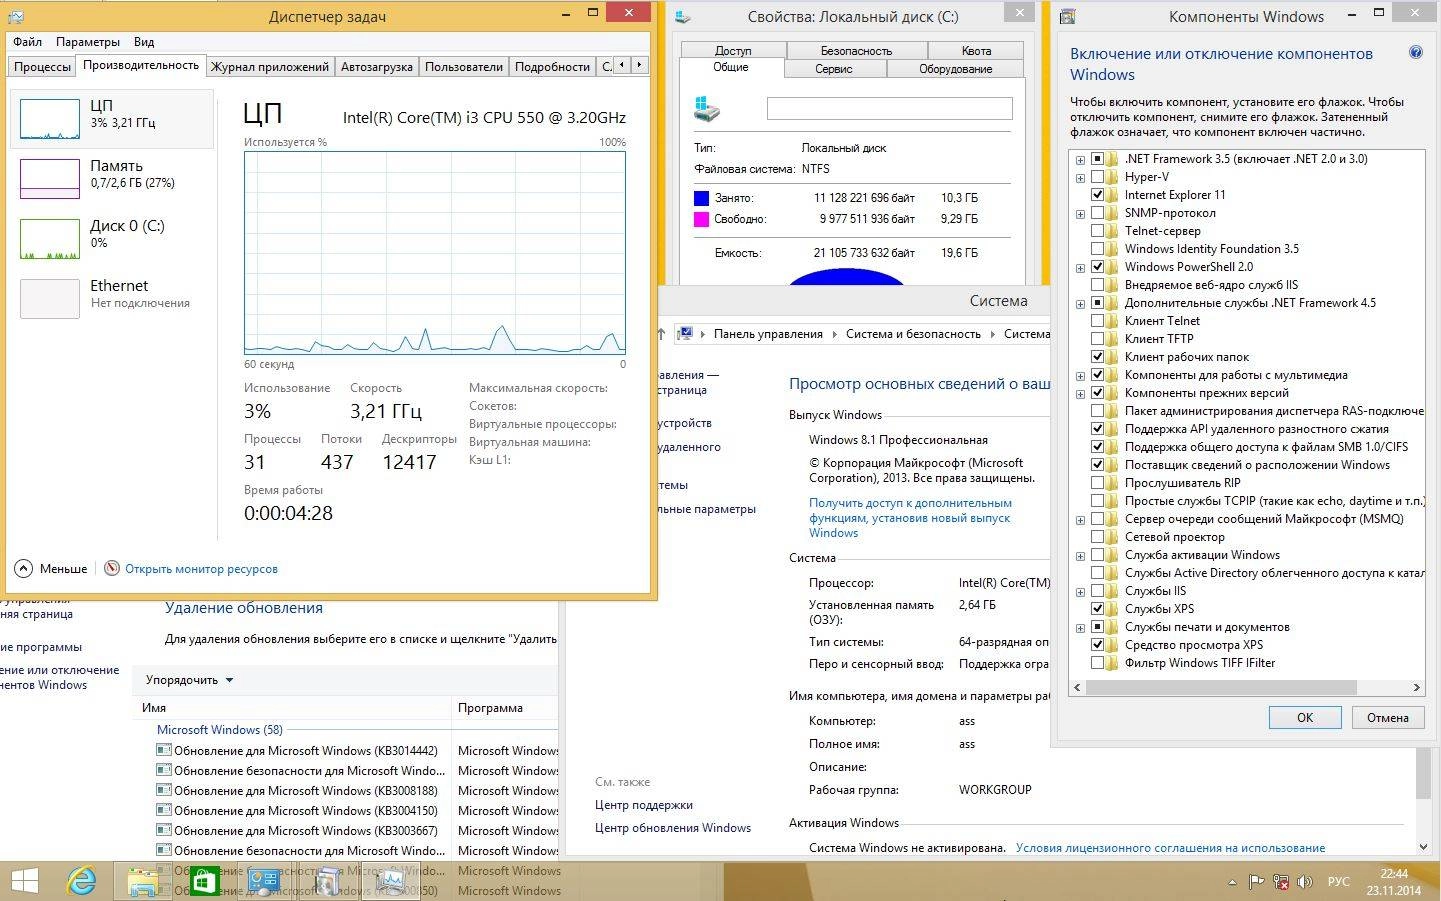Viewport: 1441px width, 901px height.
Task: Click the up arrow in Система window
Action: click(x=661, y=334)
